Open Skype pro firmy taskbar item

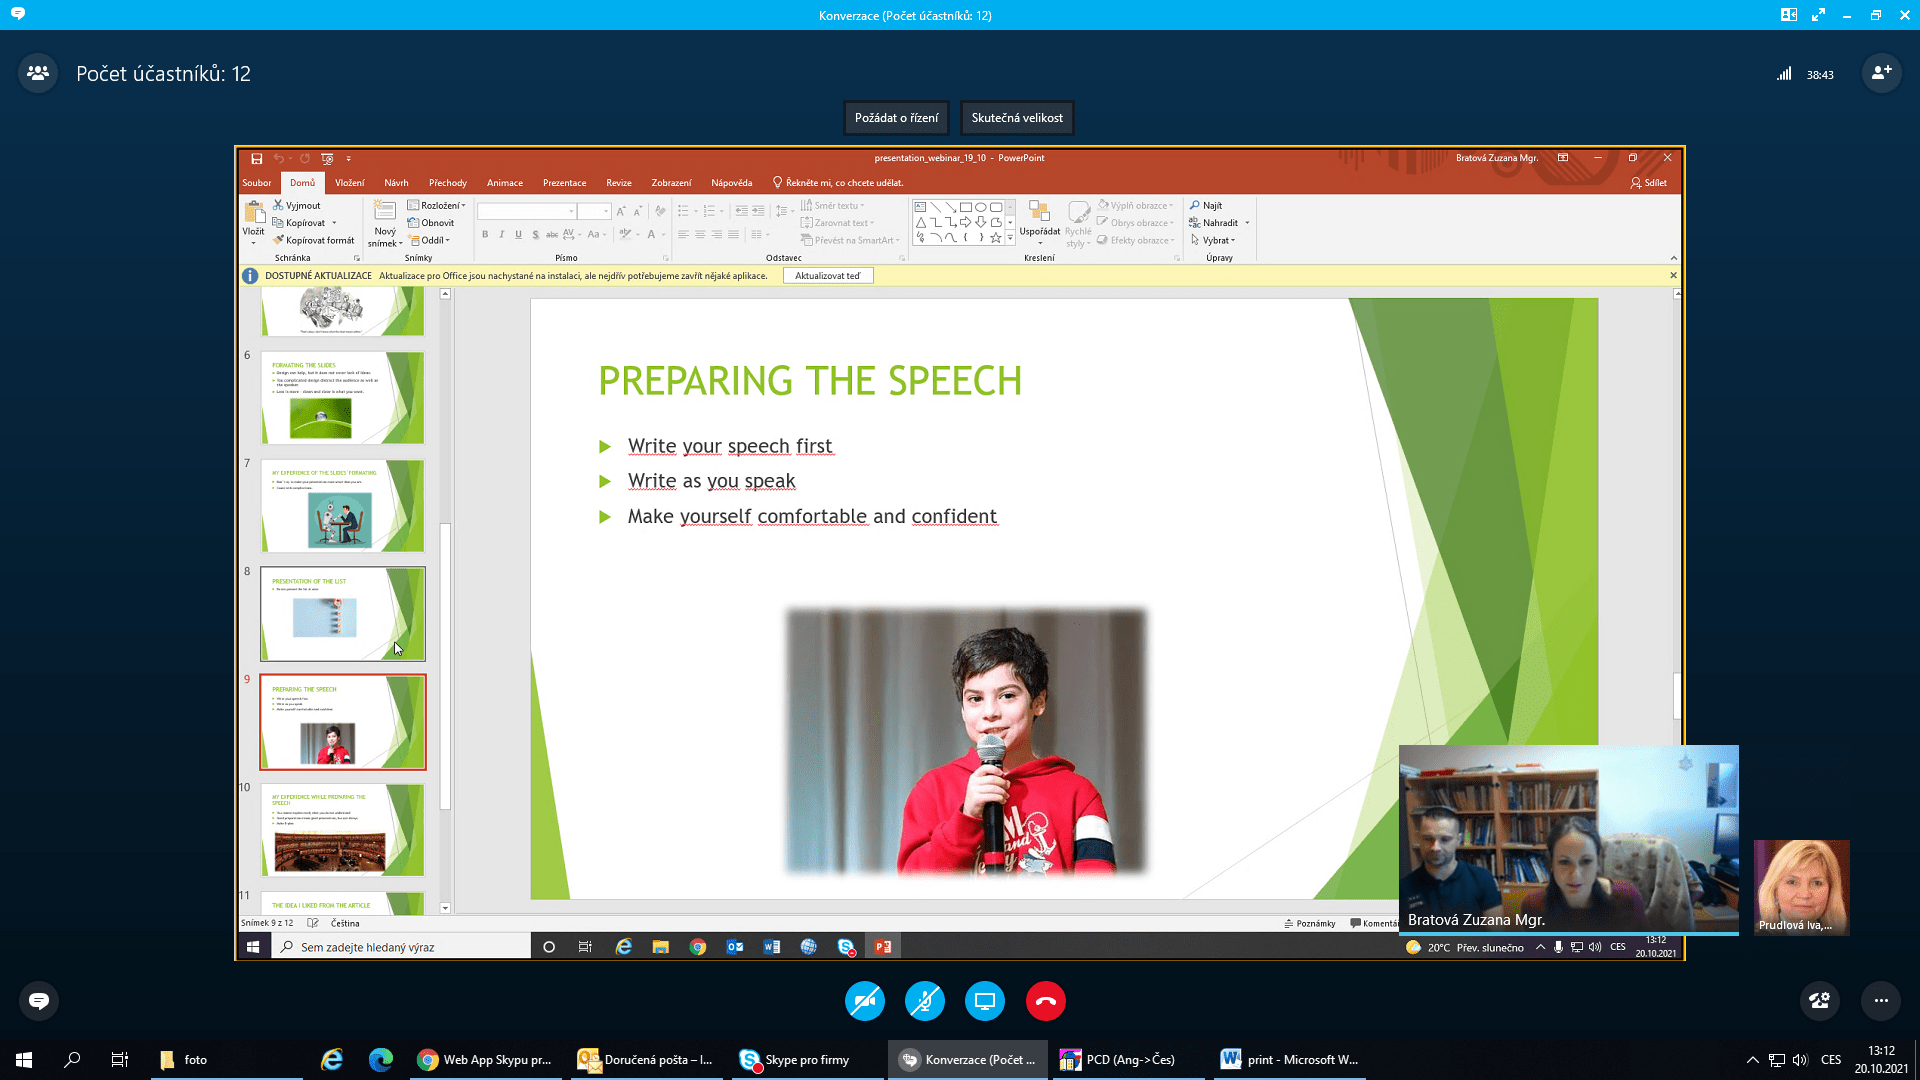click(795, 1060)
